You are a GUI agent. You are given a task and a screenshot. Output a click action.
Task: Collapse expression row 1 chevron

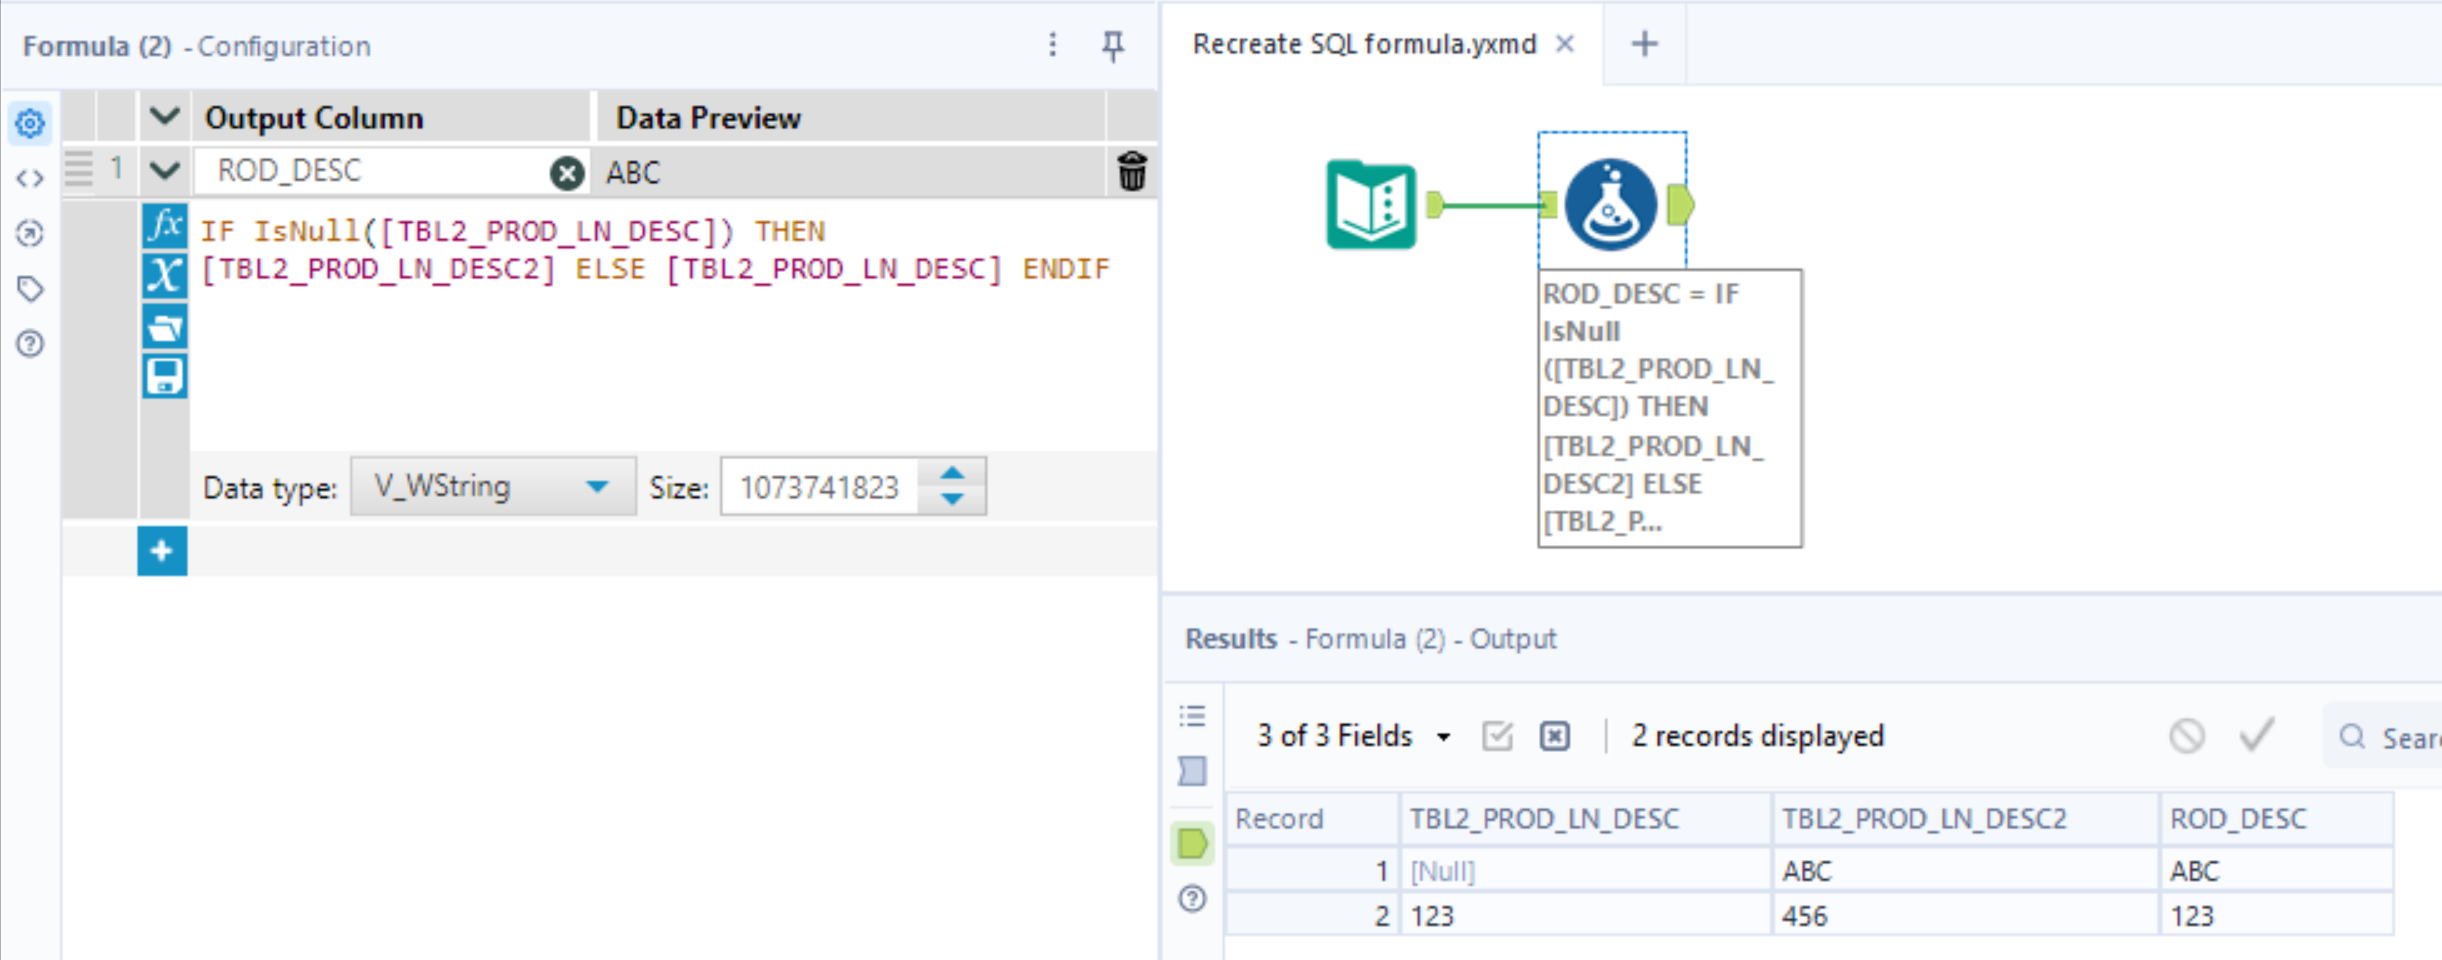165,171
